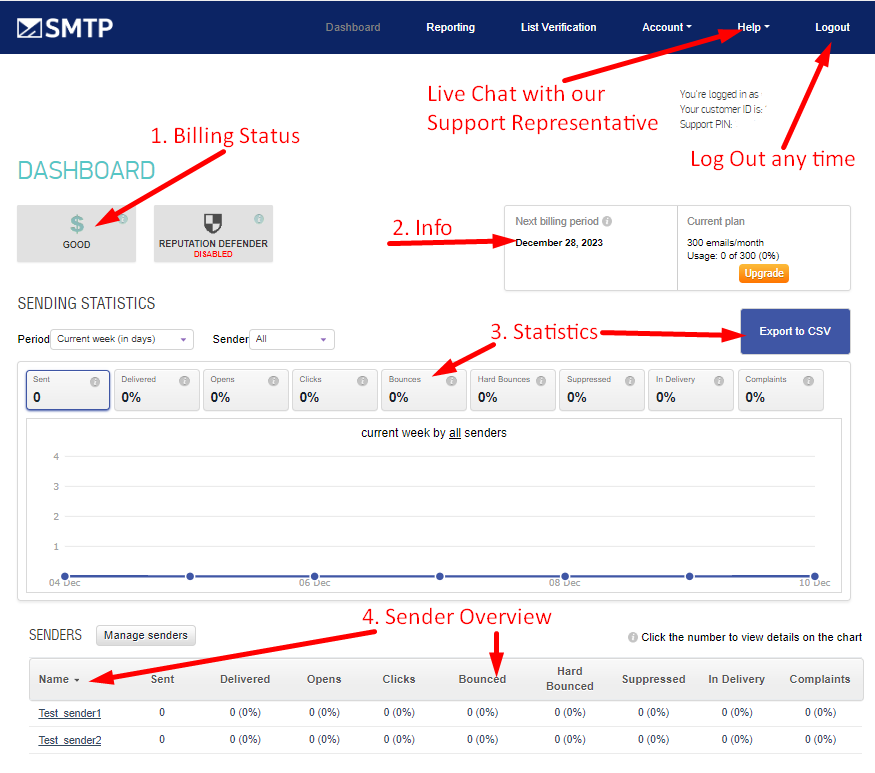Open info icon on Reputation Defender card
The height and width of the screenshot is (773, 875).
point(259,219)
